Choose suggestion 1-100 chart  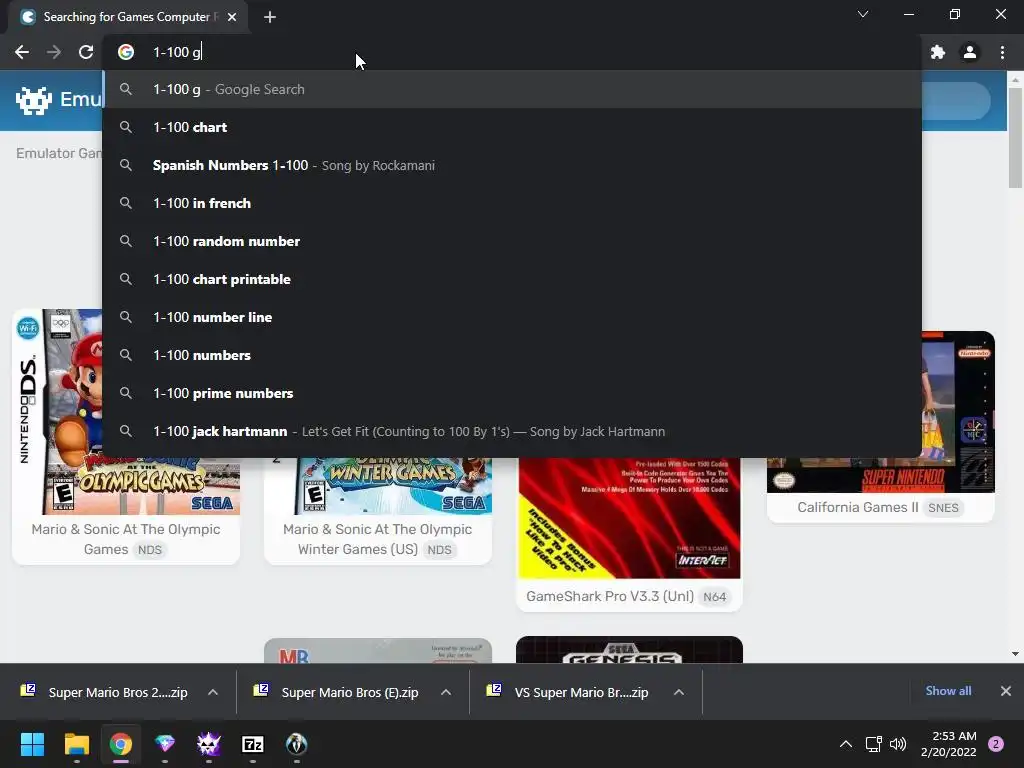512,127
